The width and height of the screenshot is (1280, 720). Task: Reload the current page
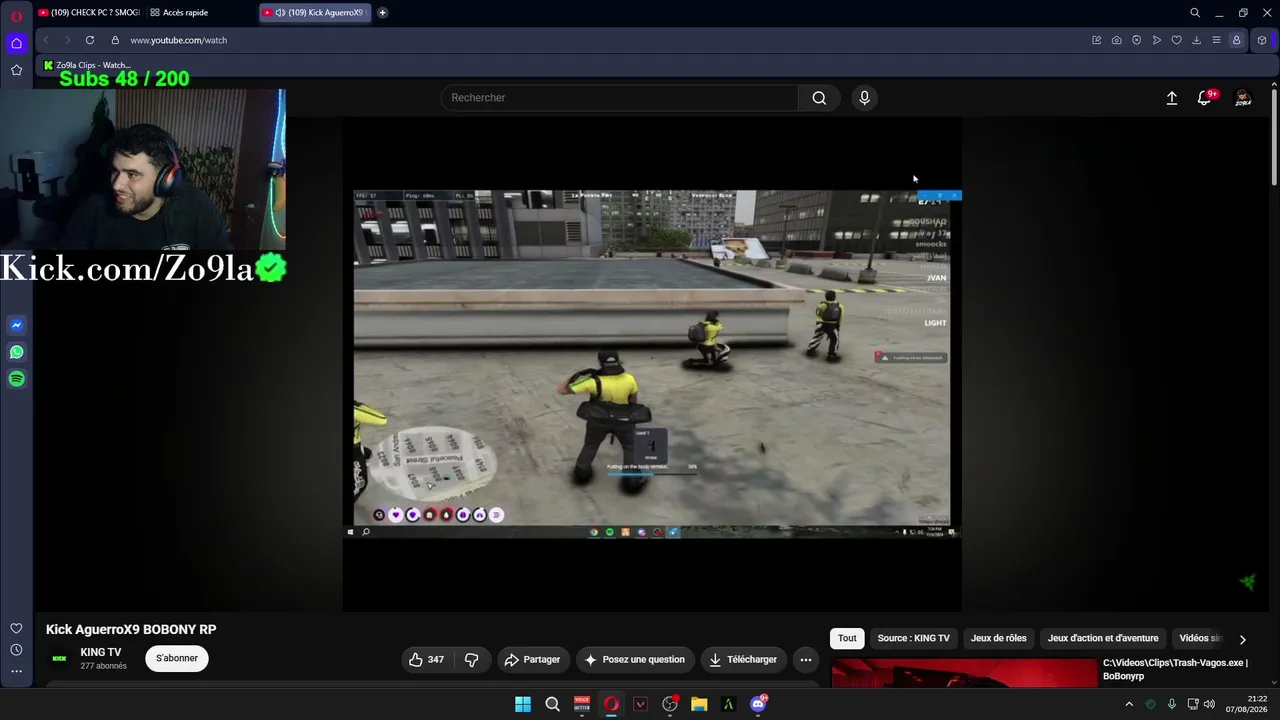click(x=90, y=40)
